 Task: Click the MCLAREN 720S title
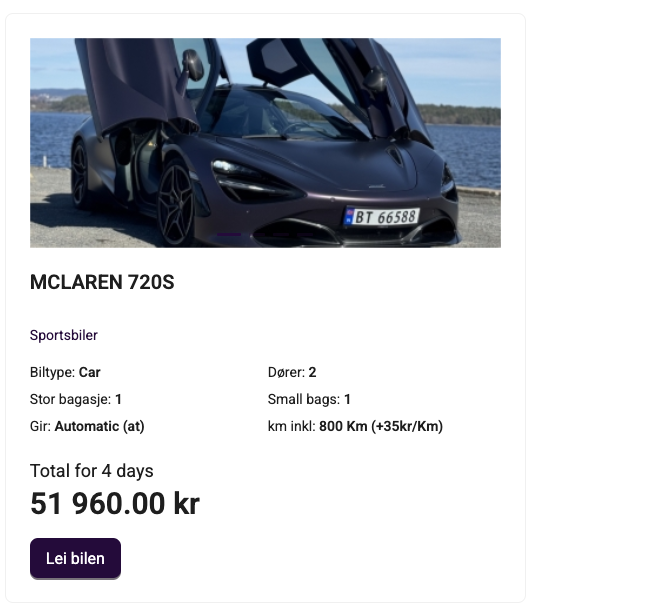click(x=102, y=282)
